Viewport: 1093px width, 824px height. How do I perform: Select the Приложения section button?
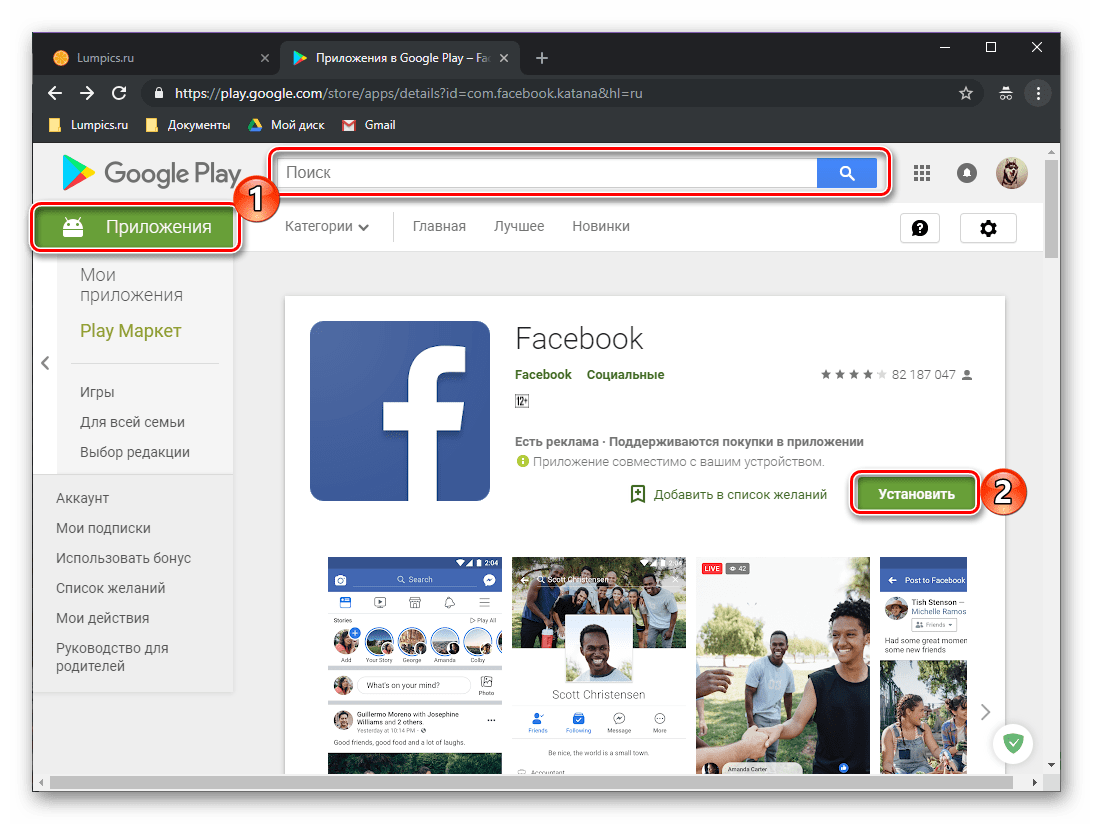click(136, 227)
